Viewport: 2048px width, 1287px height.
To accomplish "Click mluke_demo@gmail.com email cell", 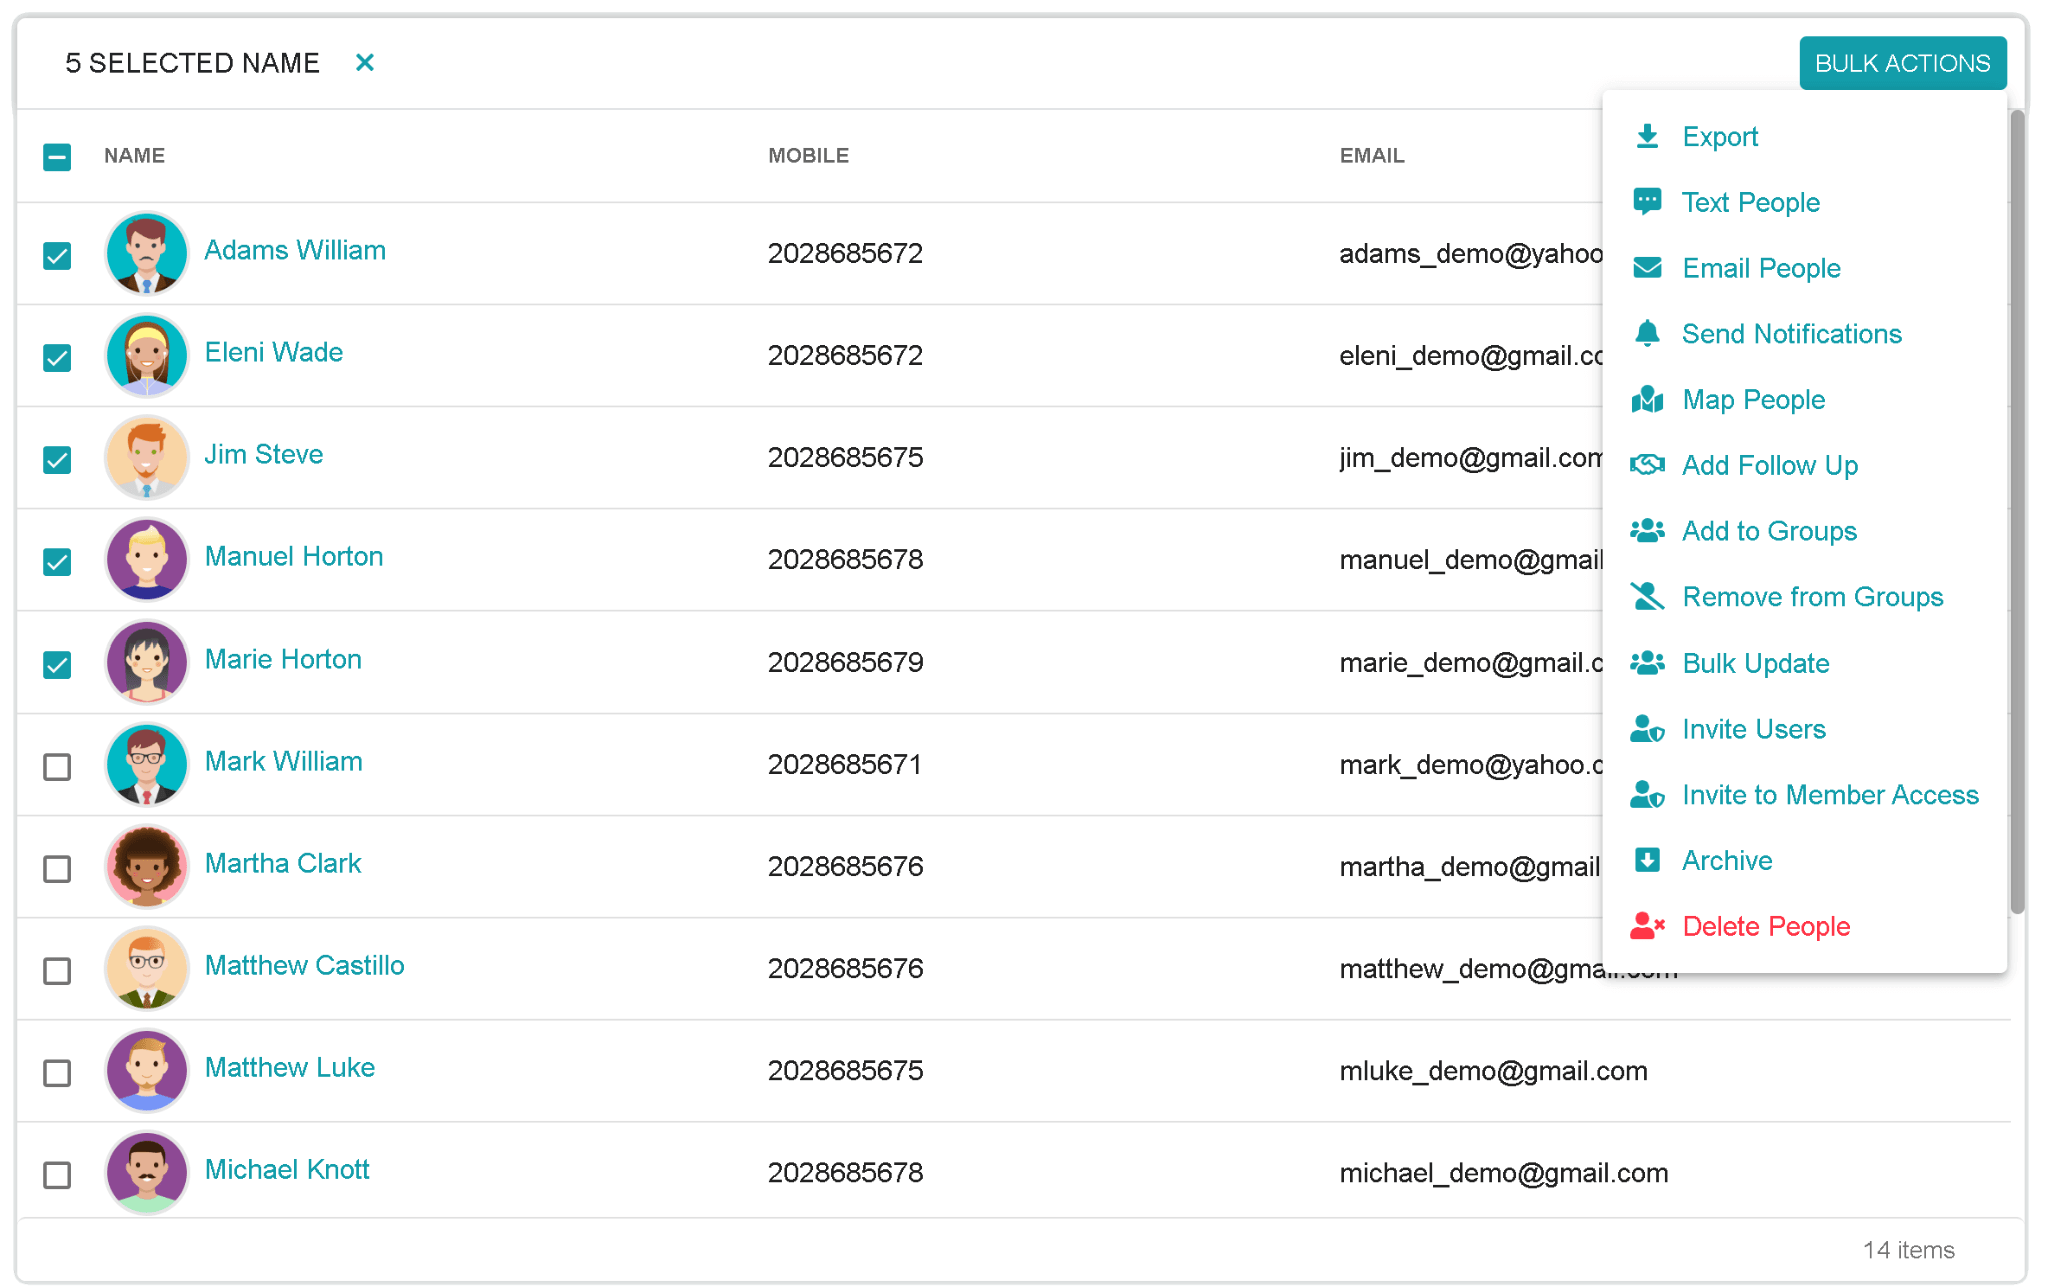I will tap(1493, 1071).
